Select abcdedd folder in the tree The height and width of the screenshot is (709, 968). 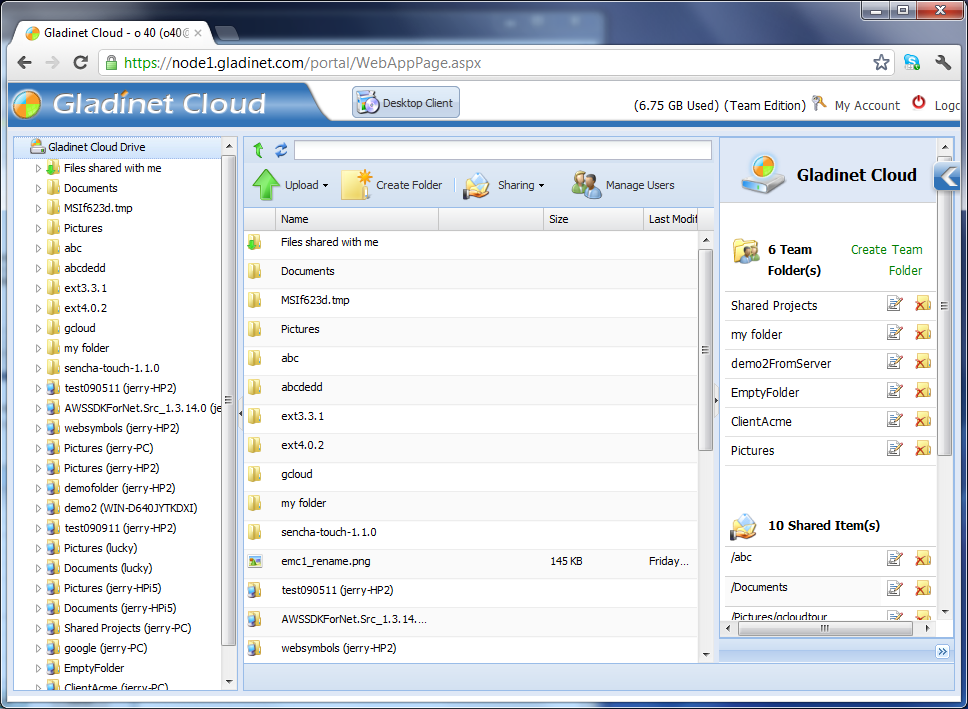coord(85,268)
